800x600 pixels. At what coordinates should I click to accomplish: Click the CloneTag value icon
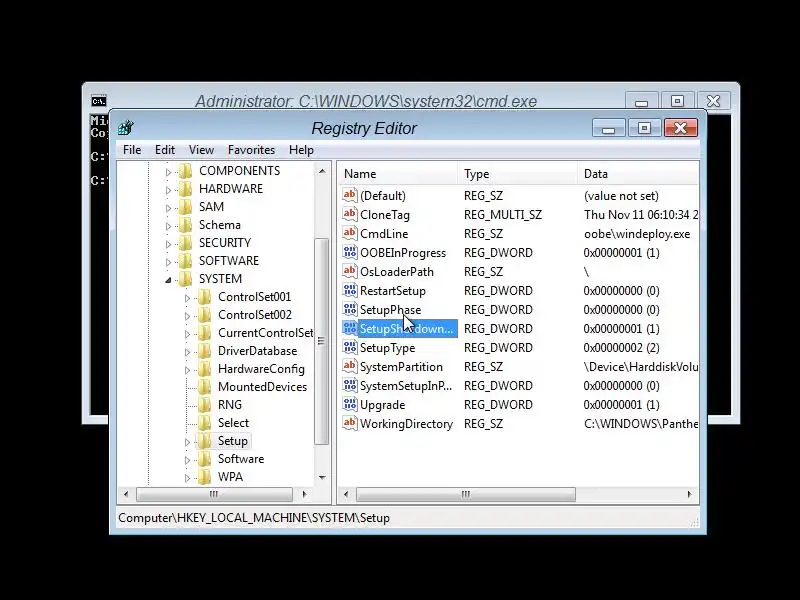[349, 214]
